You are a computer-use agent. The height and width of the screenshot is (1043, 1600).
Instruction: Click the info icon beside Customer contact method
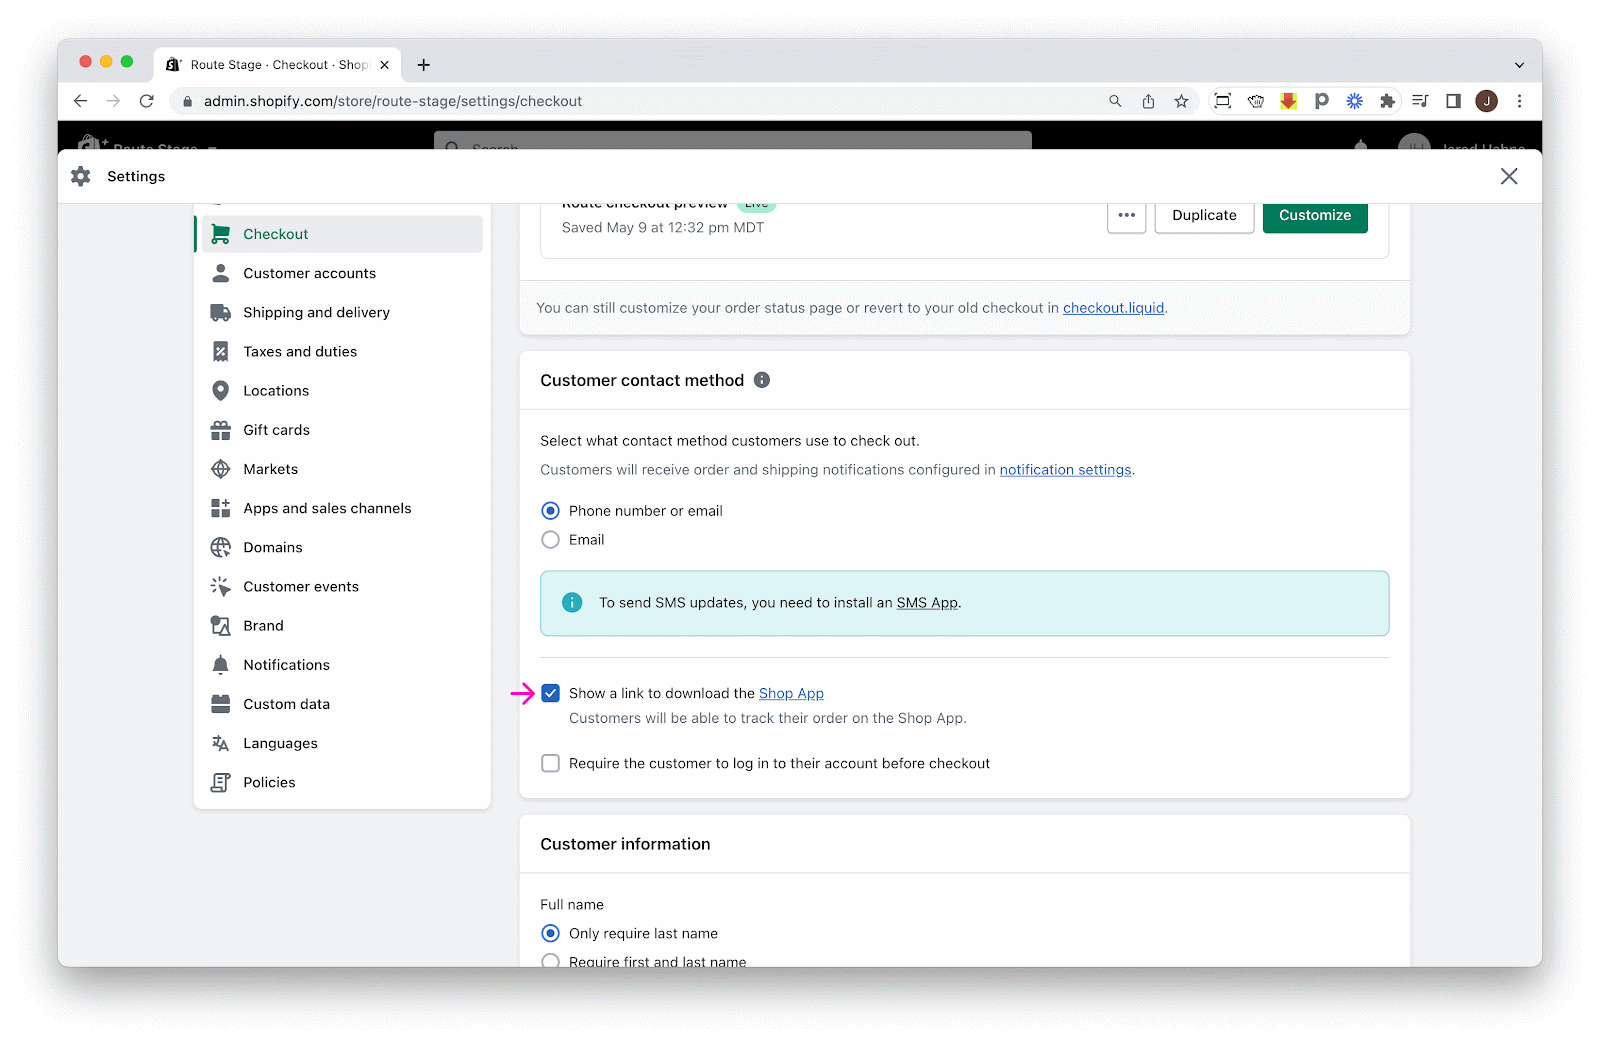coord(762,380)
